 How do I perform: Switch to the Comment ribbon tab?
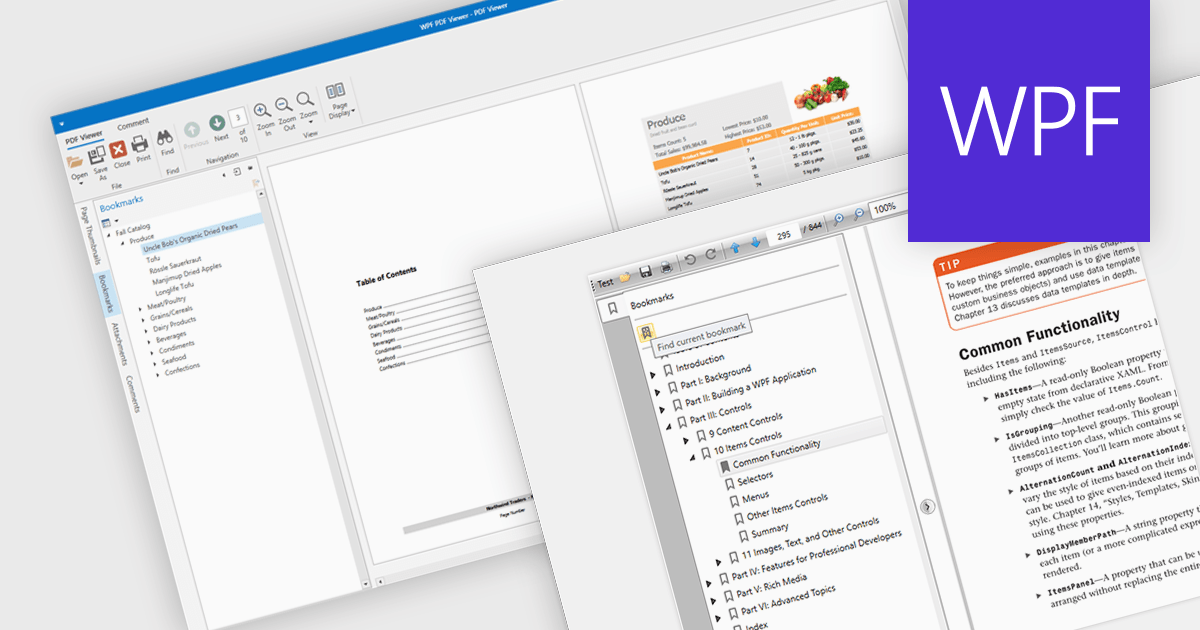click(x=133, y=123)
